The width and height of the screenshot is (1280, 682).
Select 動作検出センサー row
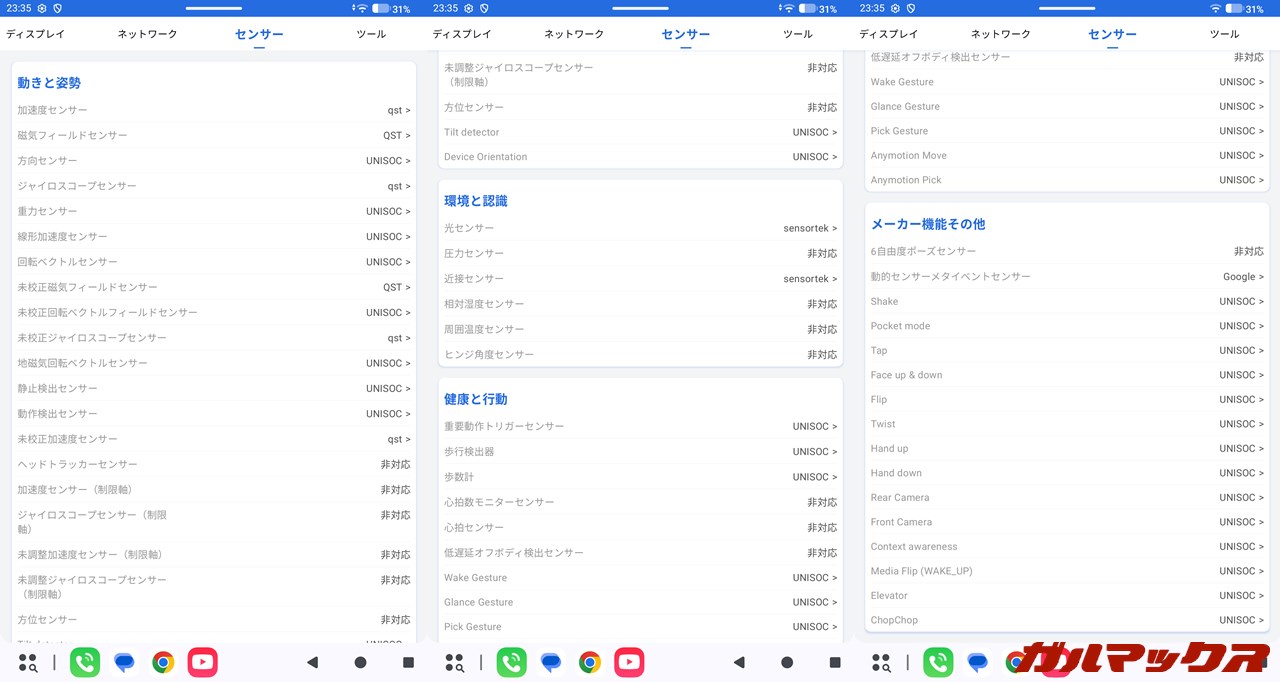(x=214, y=413)
